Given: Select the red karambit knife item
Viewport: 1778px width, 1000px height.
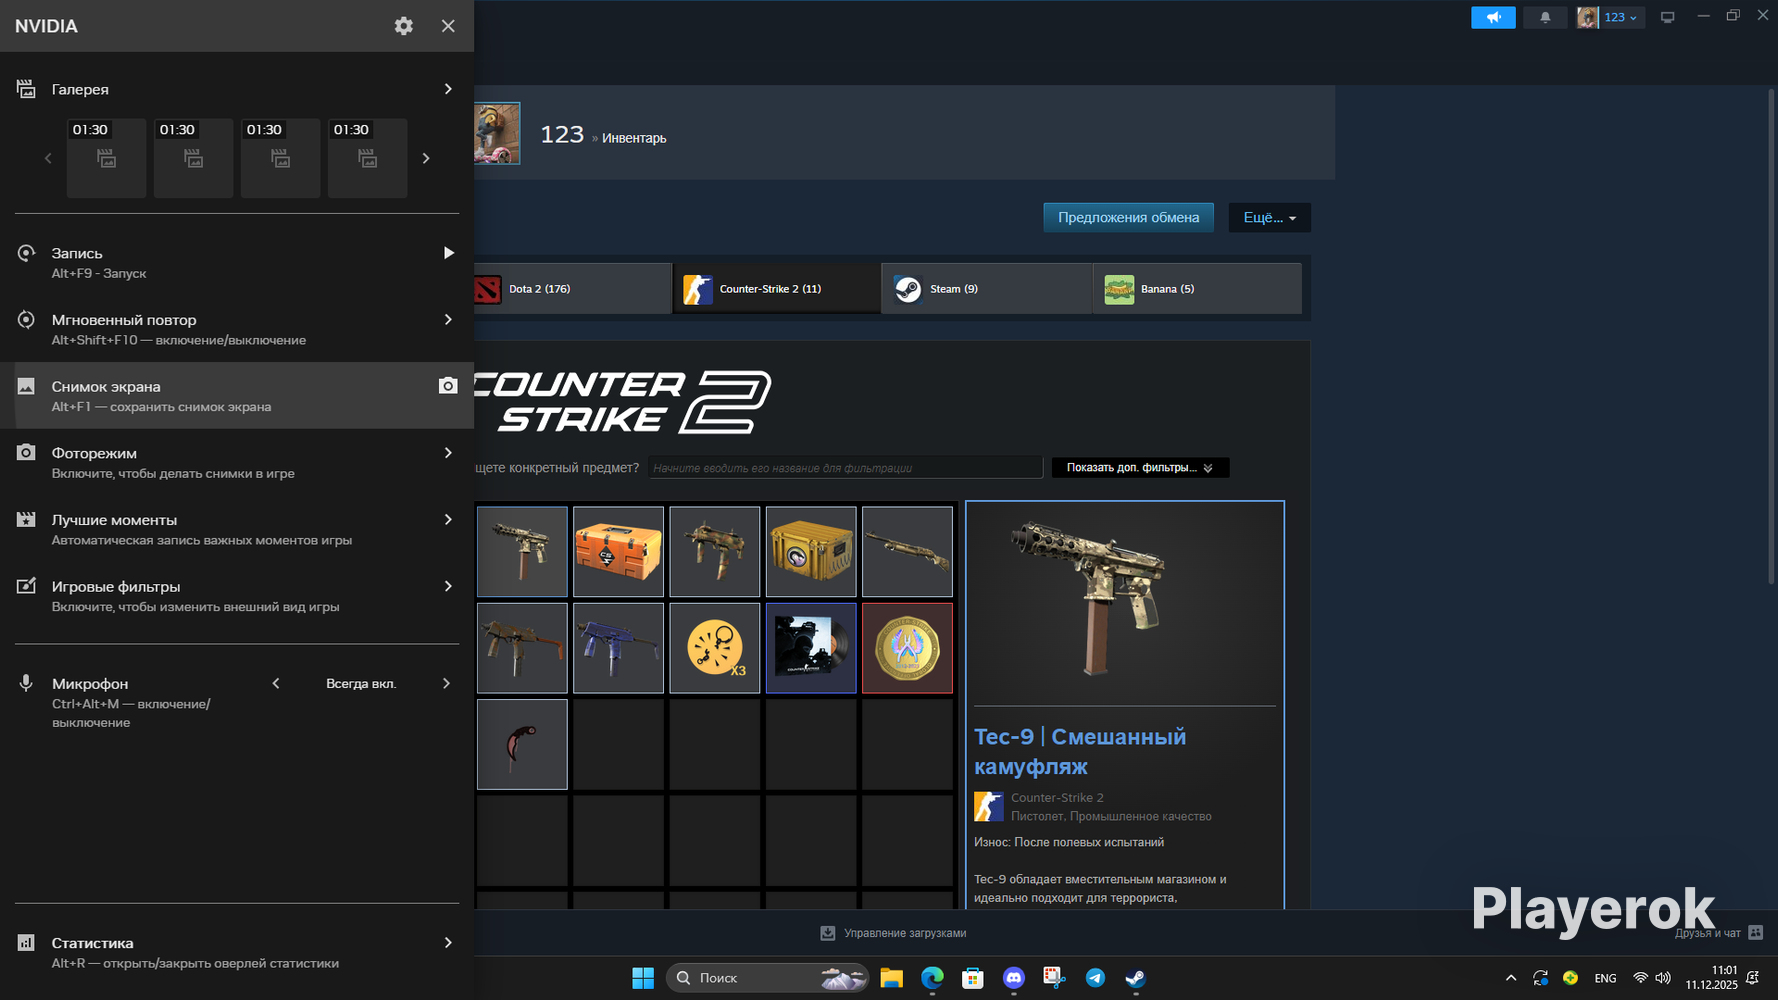Looking at the screenshot, I should coord(522,744).
